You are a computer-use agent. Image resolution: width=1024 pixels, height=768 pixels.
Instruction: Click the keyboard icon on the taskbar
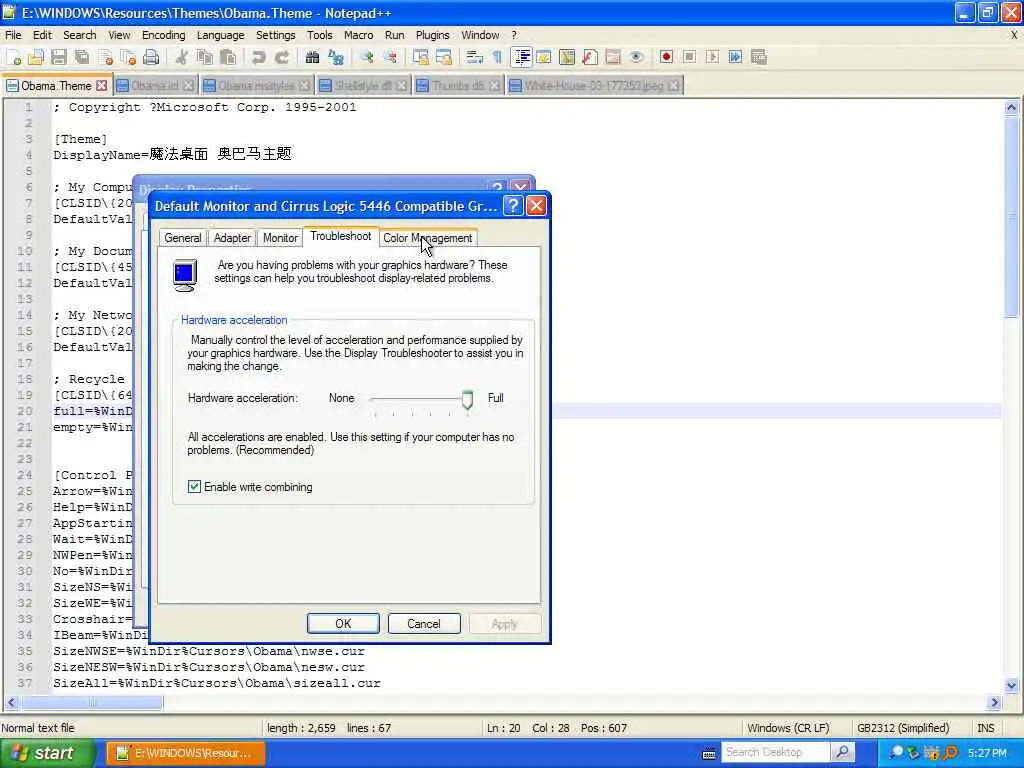(709, 754)
